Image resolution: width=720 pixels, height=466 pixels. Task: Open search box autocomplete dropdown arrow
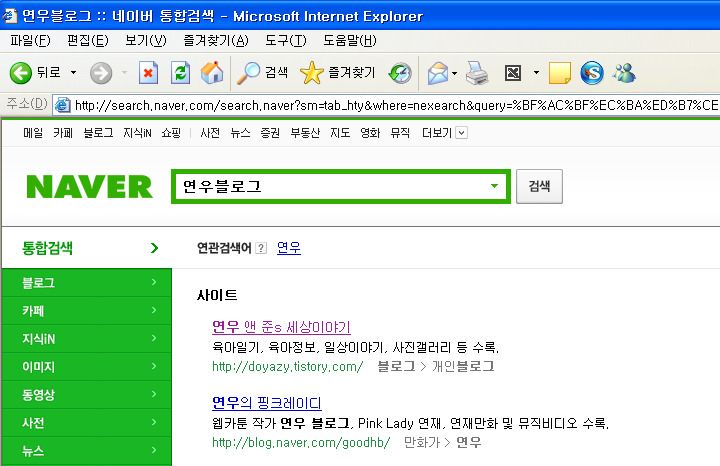[x=495, y=186]
